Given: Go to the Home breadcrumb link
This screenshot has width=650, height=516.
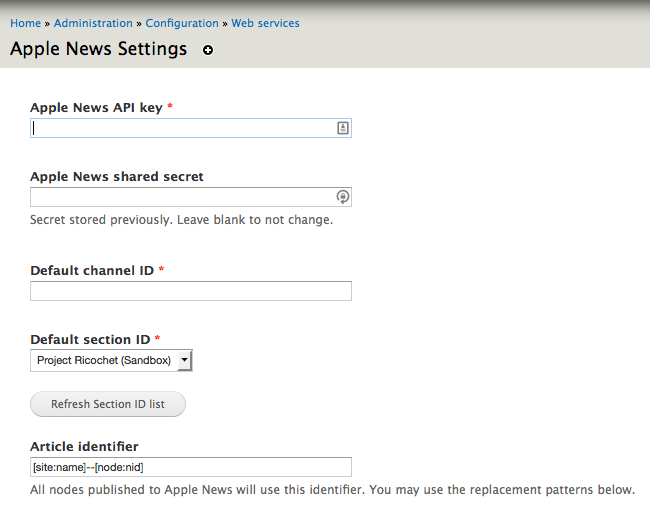Looking at the screenshot, I should 26,23.
